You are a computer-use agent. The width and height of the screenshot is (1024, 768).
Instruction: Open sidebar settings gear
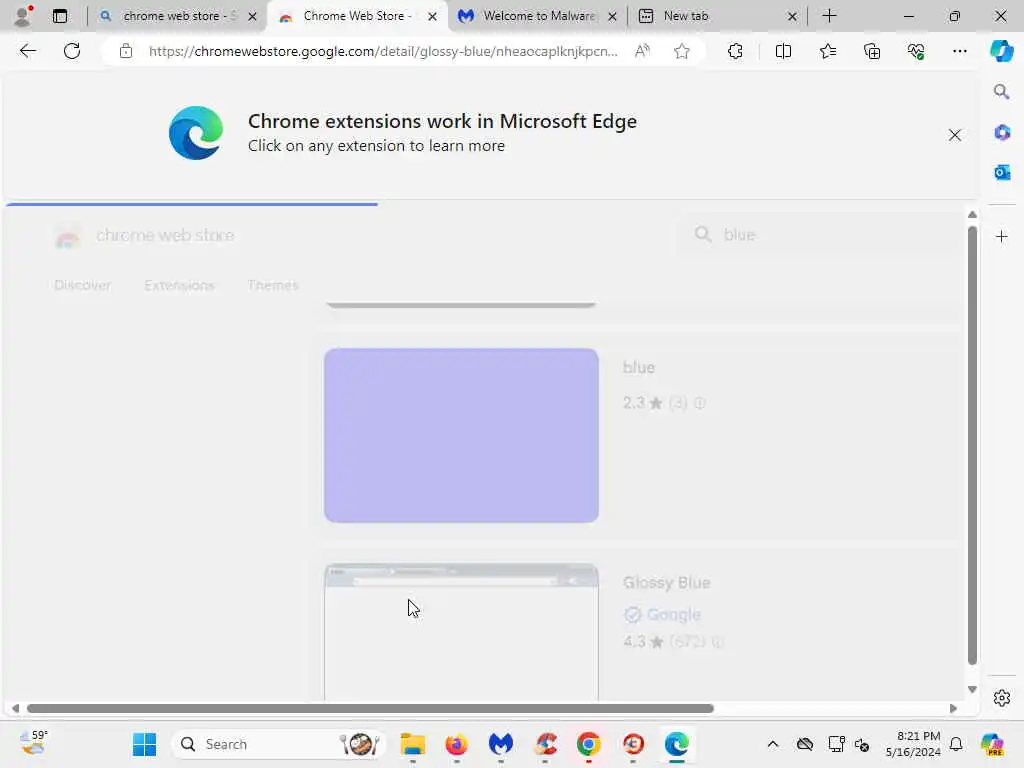pos(1002,698)
